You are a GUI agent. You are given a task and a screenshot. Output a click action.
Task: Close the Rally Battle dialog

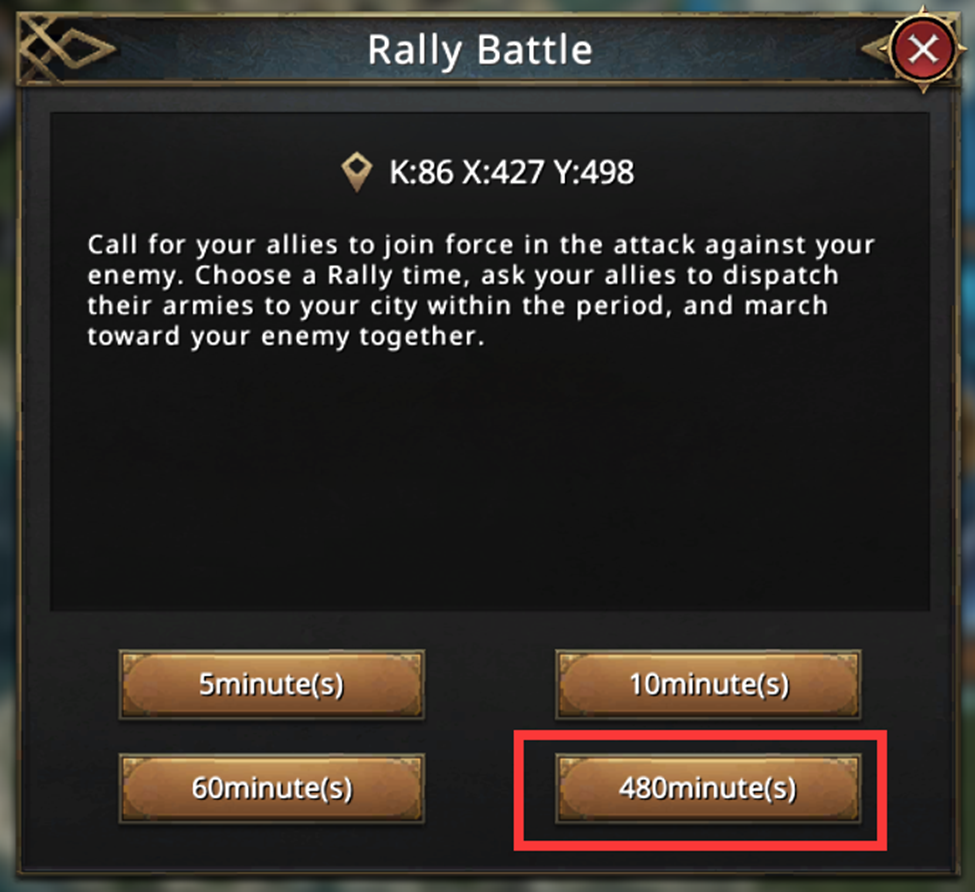923,50
